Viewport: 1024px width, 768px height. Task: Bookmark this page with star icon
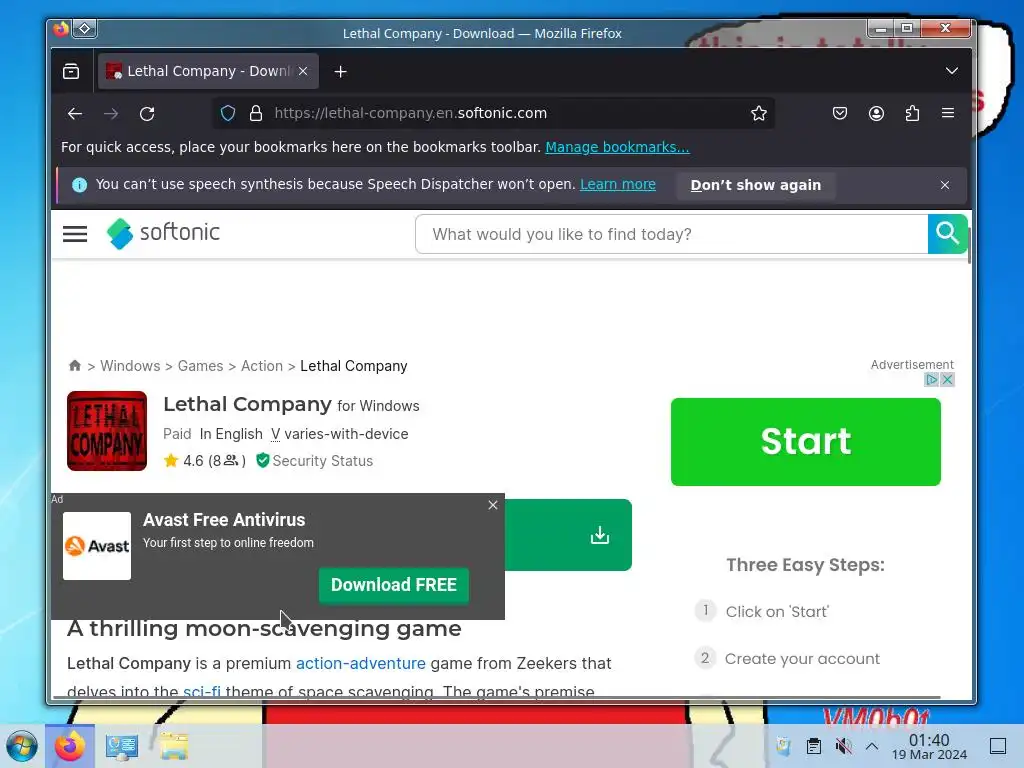758,113
